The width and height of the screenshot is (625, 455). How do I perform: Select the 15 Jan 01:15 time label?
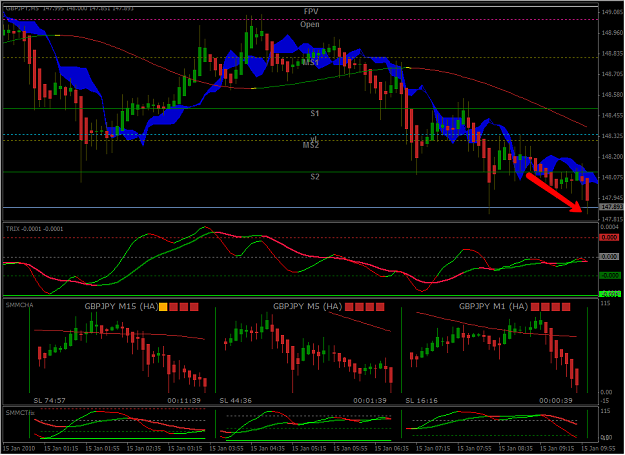[x=61, y=449]
